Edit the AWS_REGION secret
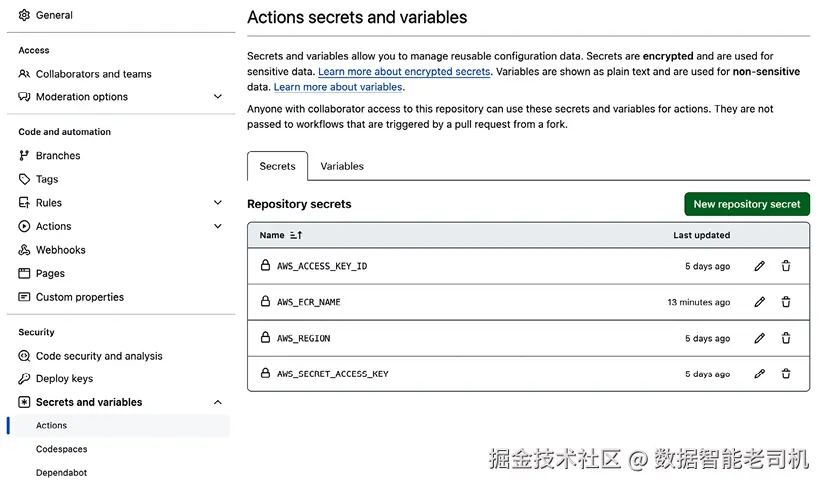This screenshot has width=825, height=487. click(760, 338)
